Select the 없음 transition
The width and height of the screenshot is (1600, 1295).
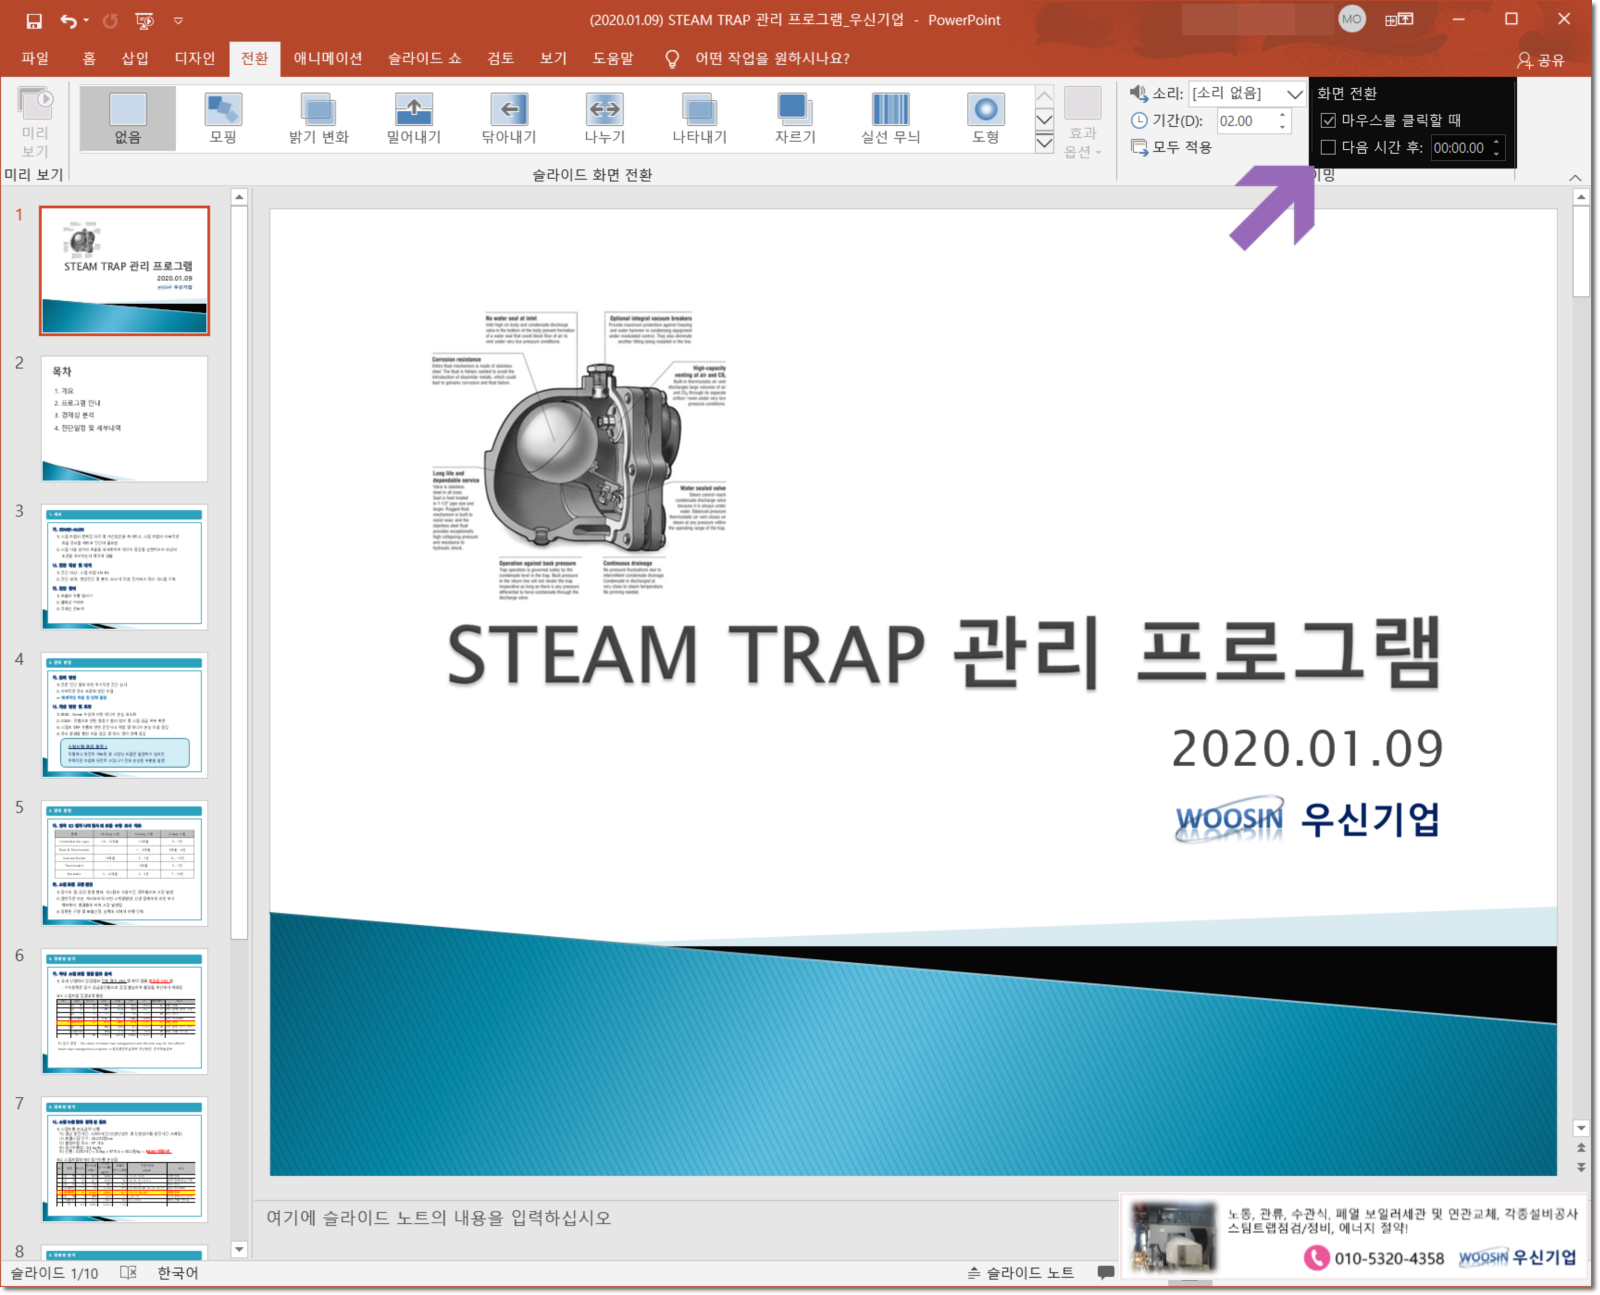(x=128, y=118)
